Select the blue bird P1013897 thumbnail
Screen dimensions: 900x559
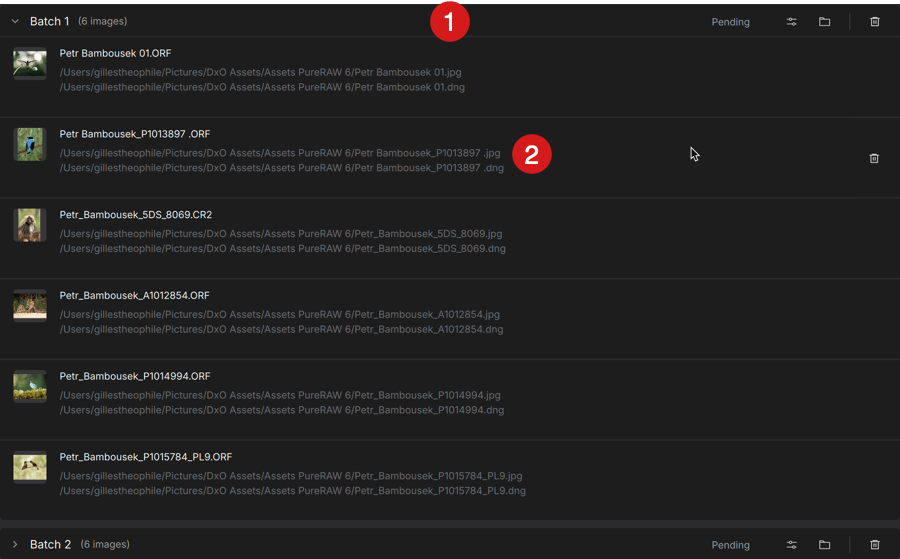click(x=30, y=144)
